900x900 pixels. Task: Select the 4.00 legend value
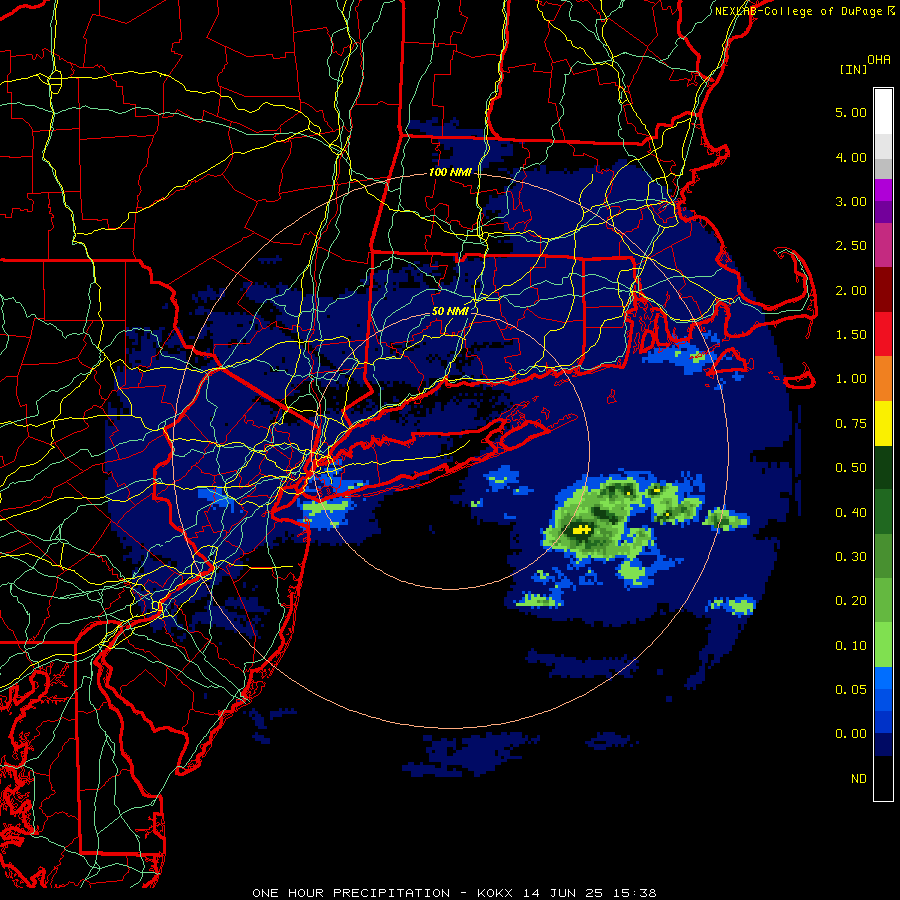click(851, 157)
